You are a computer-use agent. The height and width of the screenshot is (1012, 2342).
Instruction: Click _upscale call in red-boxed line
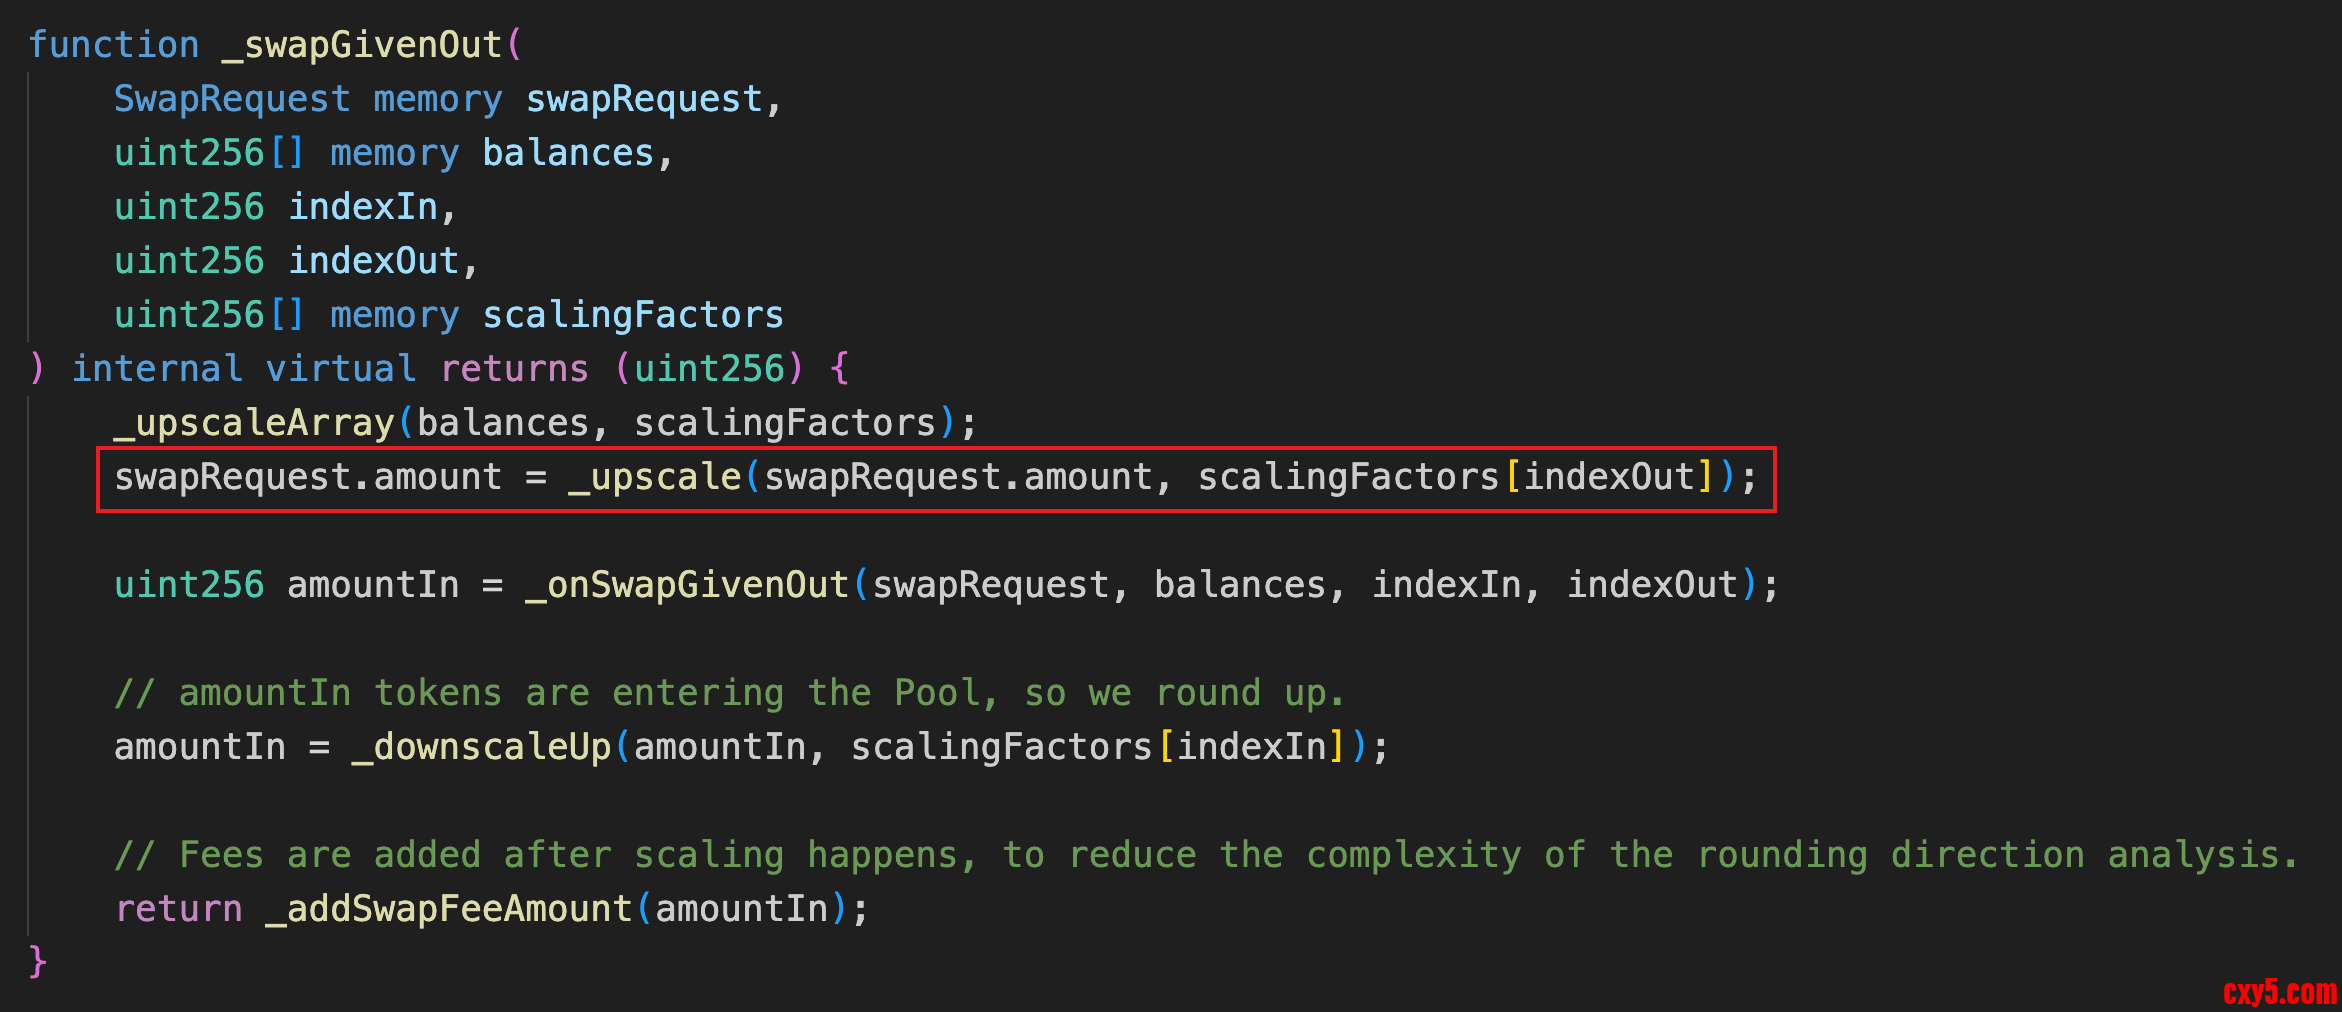pos(655,477)
